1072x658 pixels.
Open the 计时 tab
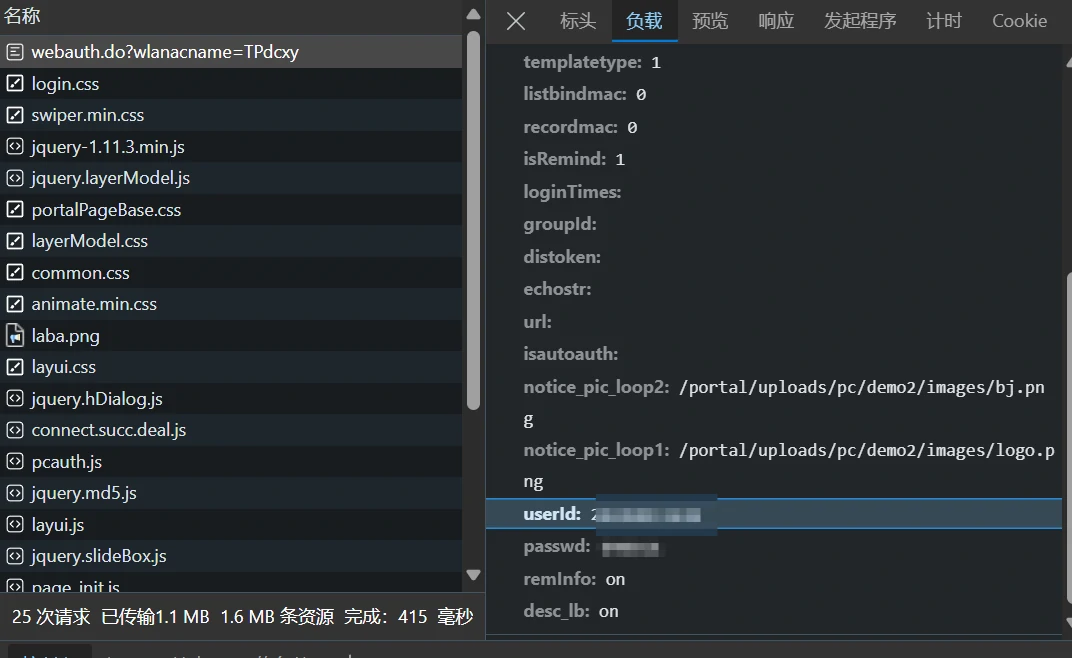click(943, 21)
